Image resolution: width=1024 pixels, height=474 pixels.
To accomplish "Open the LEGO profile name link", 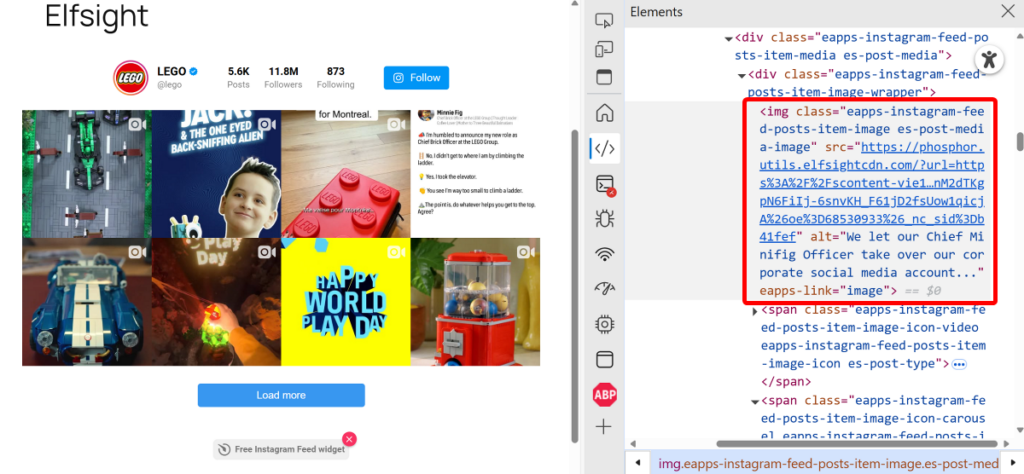I will (x=172, y=71).
